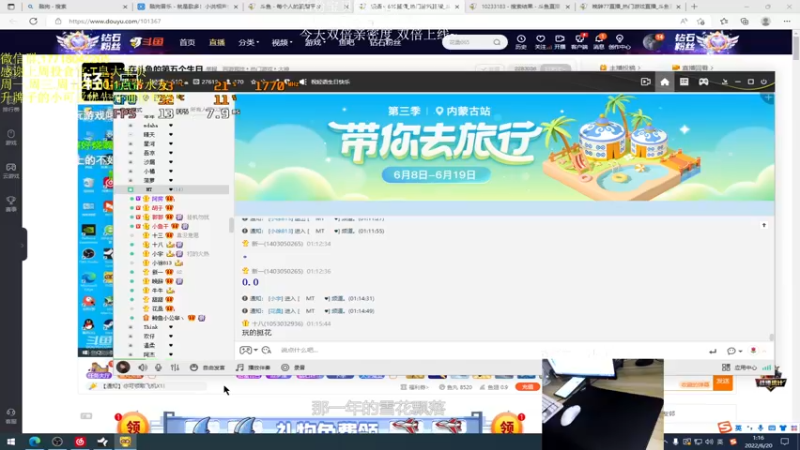Click the Douyu user avatar with badge
The image size is (800, 450).
652,42
